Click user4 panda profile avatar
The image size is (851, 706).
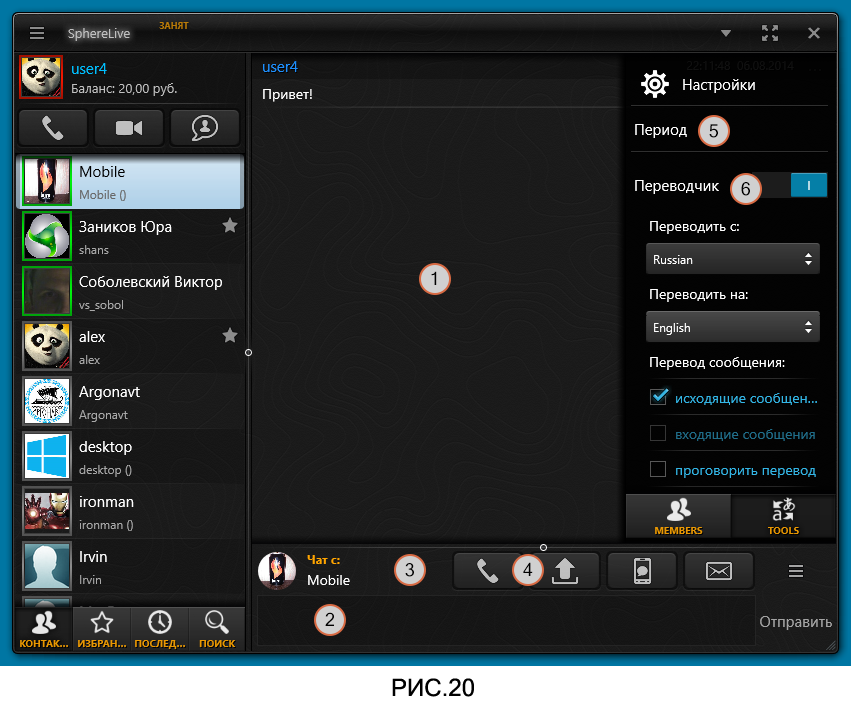[x=41, y=77]
